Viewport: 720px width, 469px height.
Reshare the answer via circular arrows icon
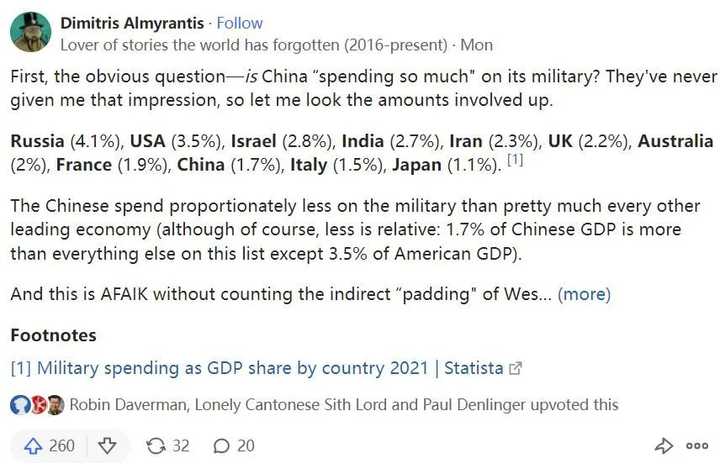point(156,446)
